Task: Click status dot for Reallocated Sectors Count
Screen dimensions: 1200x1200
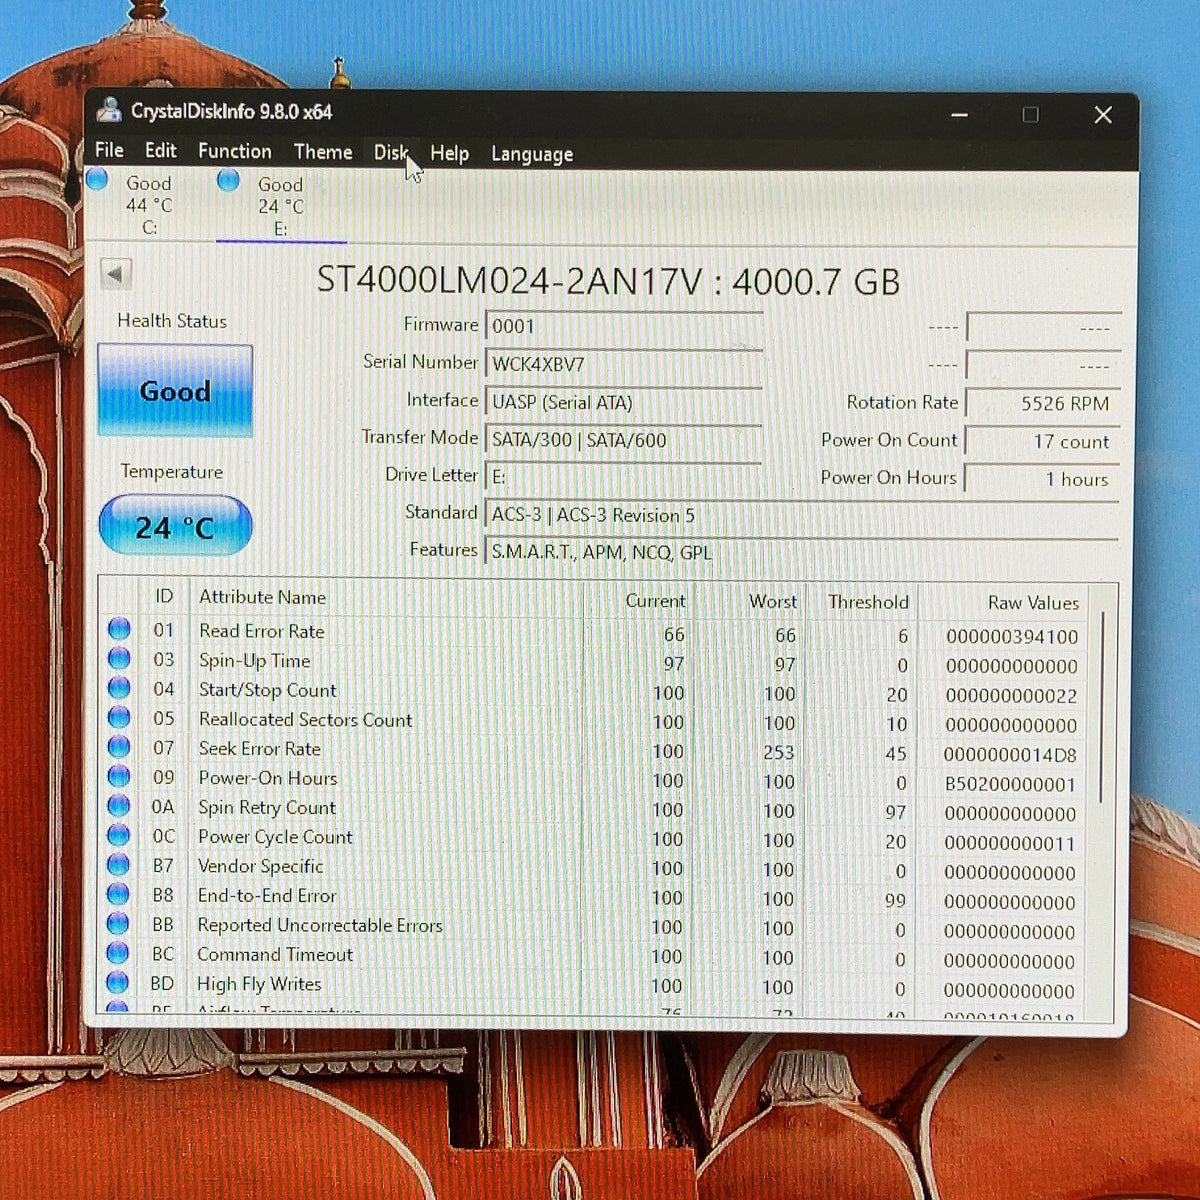Action: [x=119, y=717]
